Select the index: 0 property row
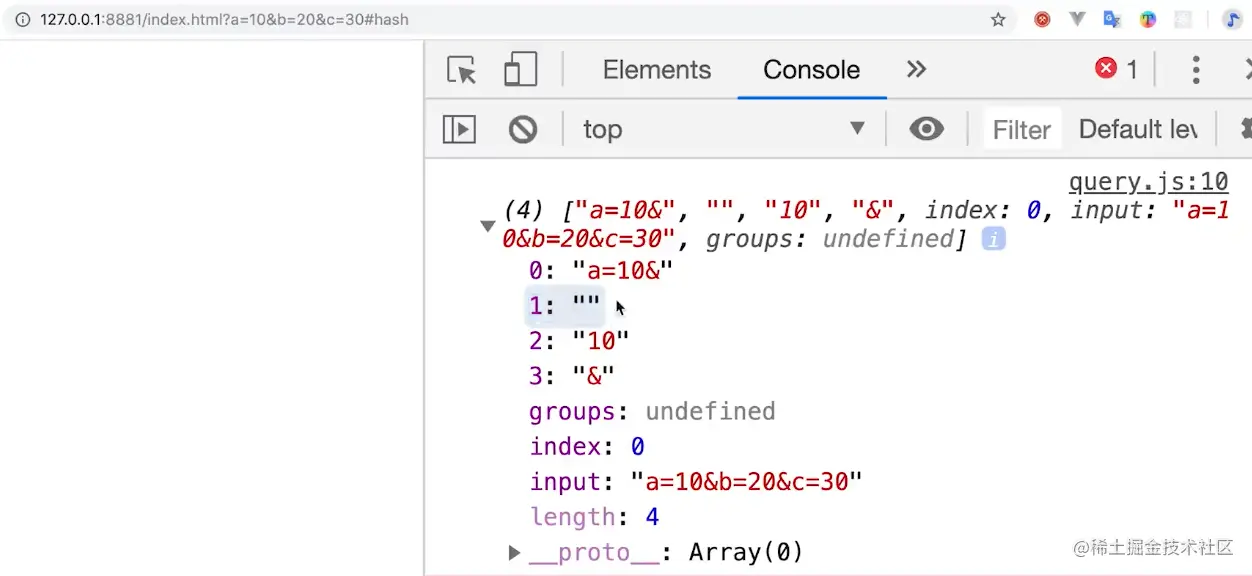Image resolution: width=1252 pixels, height=576 pixels. coord(587,446)
